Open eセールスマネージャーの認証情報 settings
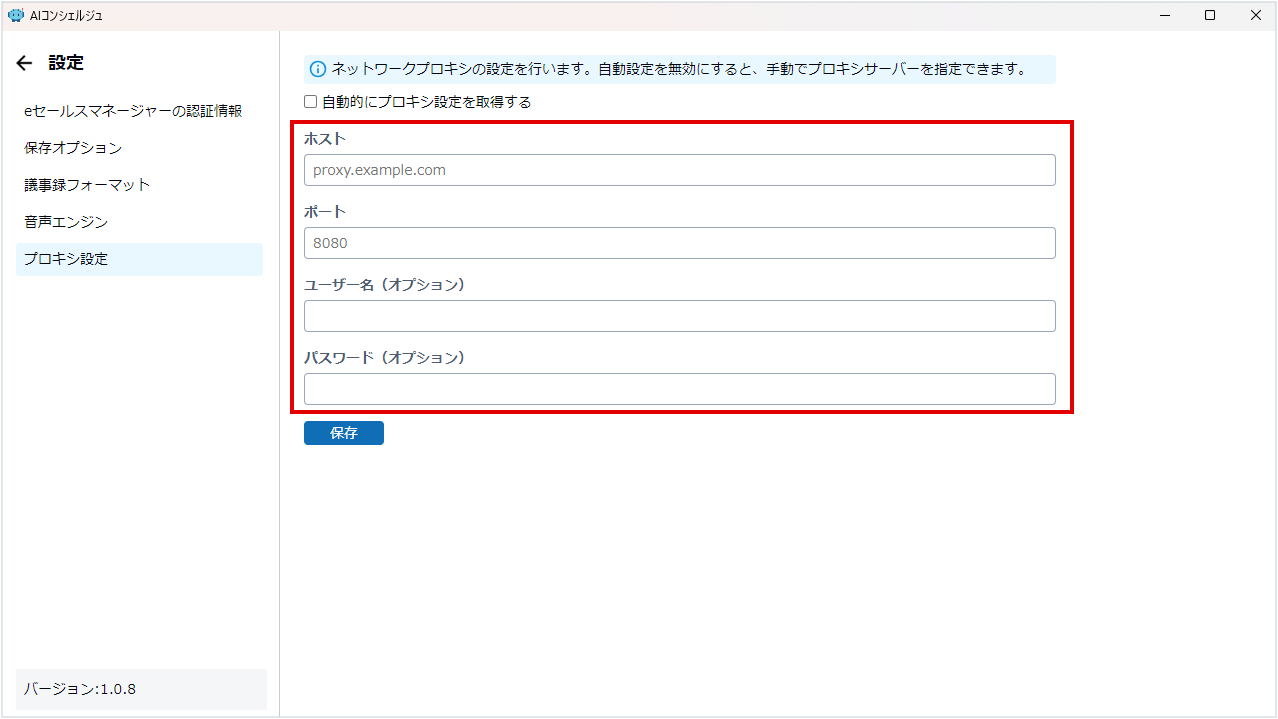 click(x=133, y=111)
